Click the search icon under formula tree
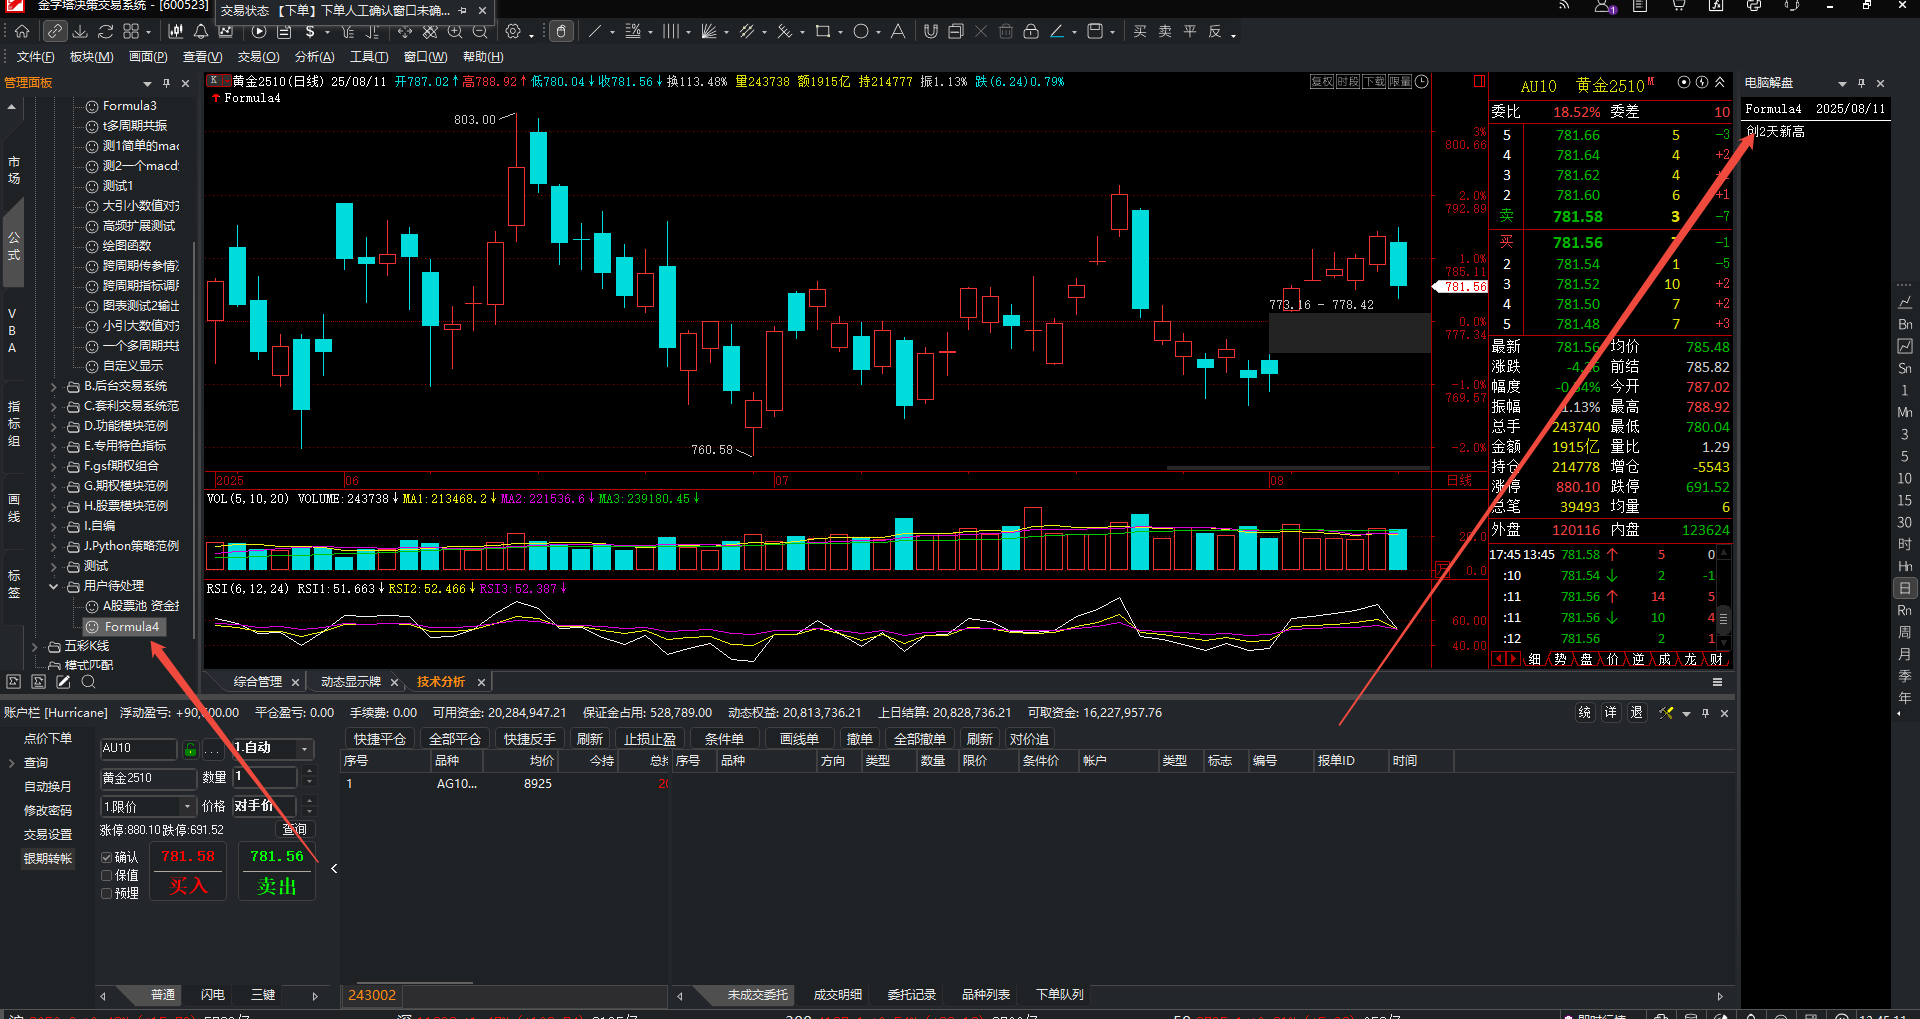 (x=88, y=681)
